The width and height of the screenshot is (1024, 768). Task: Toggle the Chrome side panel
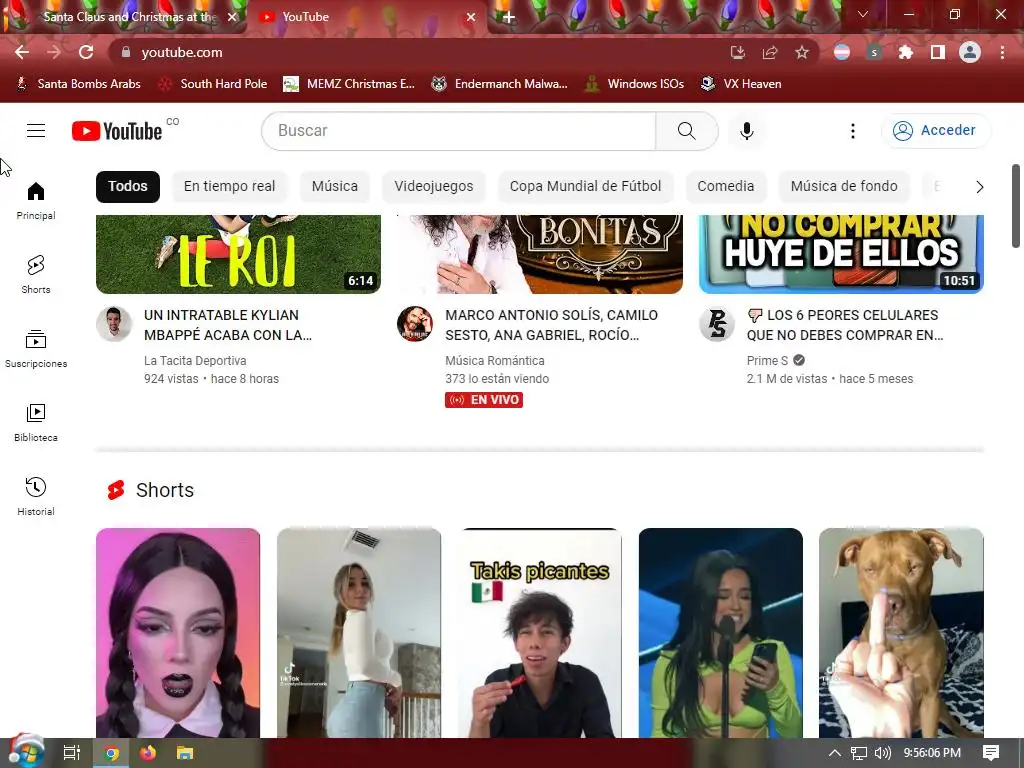[938, 52]
